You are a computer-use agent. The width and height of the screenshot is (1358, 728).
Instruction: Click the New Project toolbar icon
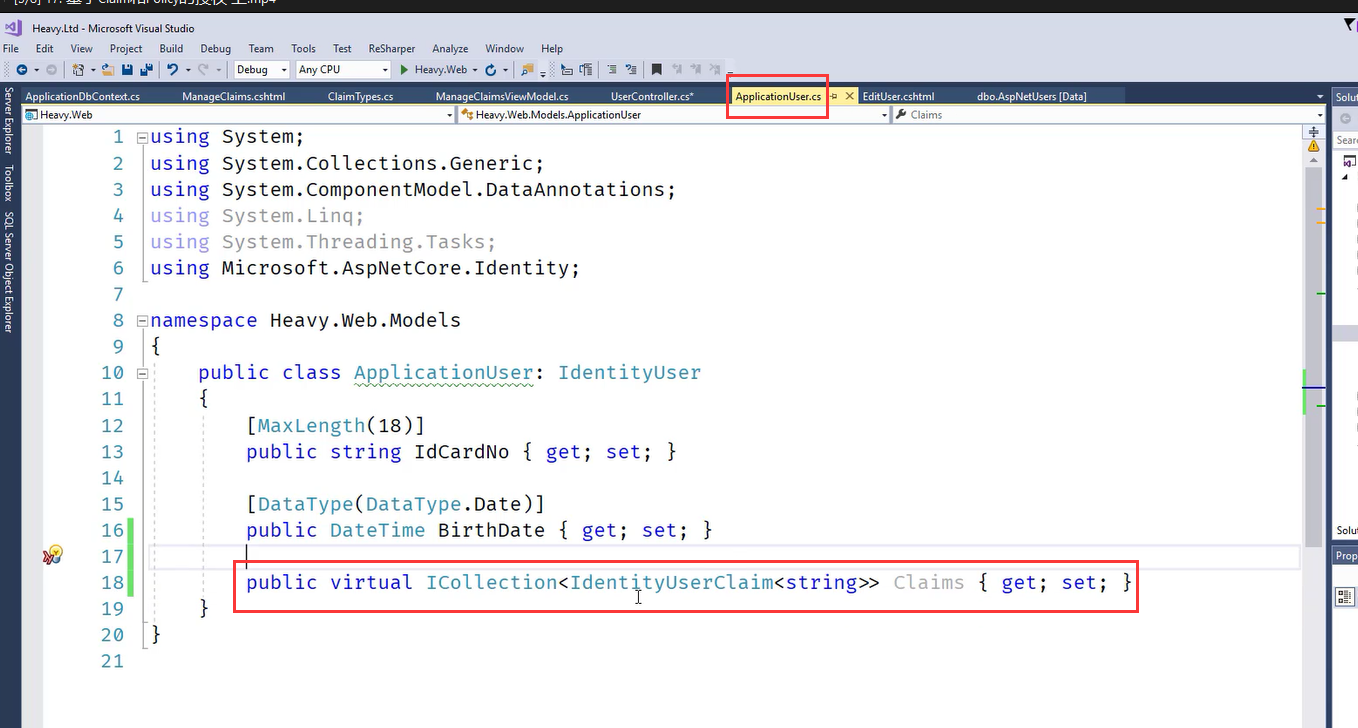pyautogui.click(x=78, y=70)
